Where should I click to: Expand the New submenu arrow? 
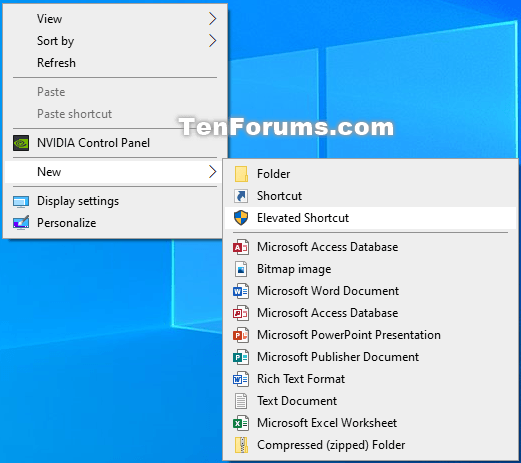tap(212, 172)
